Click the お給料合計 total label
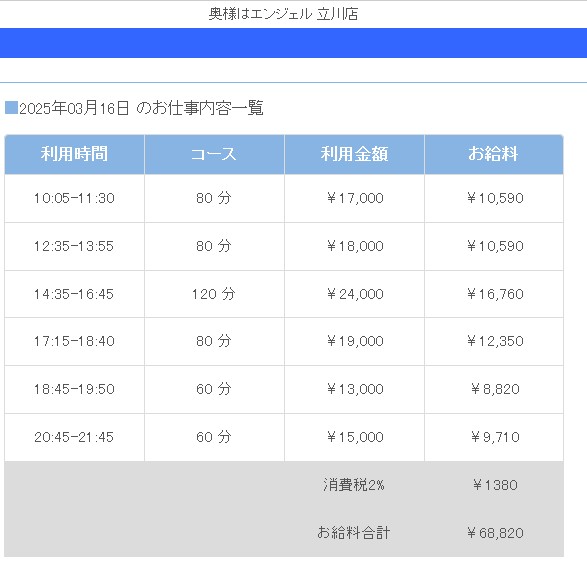Image resolution: width=587 pixels, height=579 pixels. [354, 533]
